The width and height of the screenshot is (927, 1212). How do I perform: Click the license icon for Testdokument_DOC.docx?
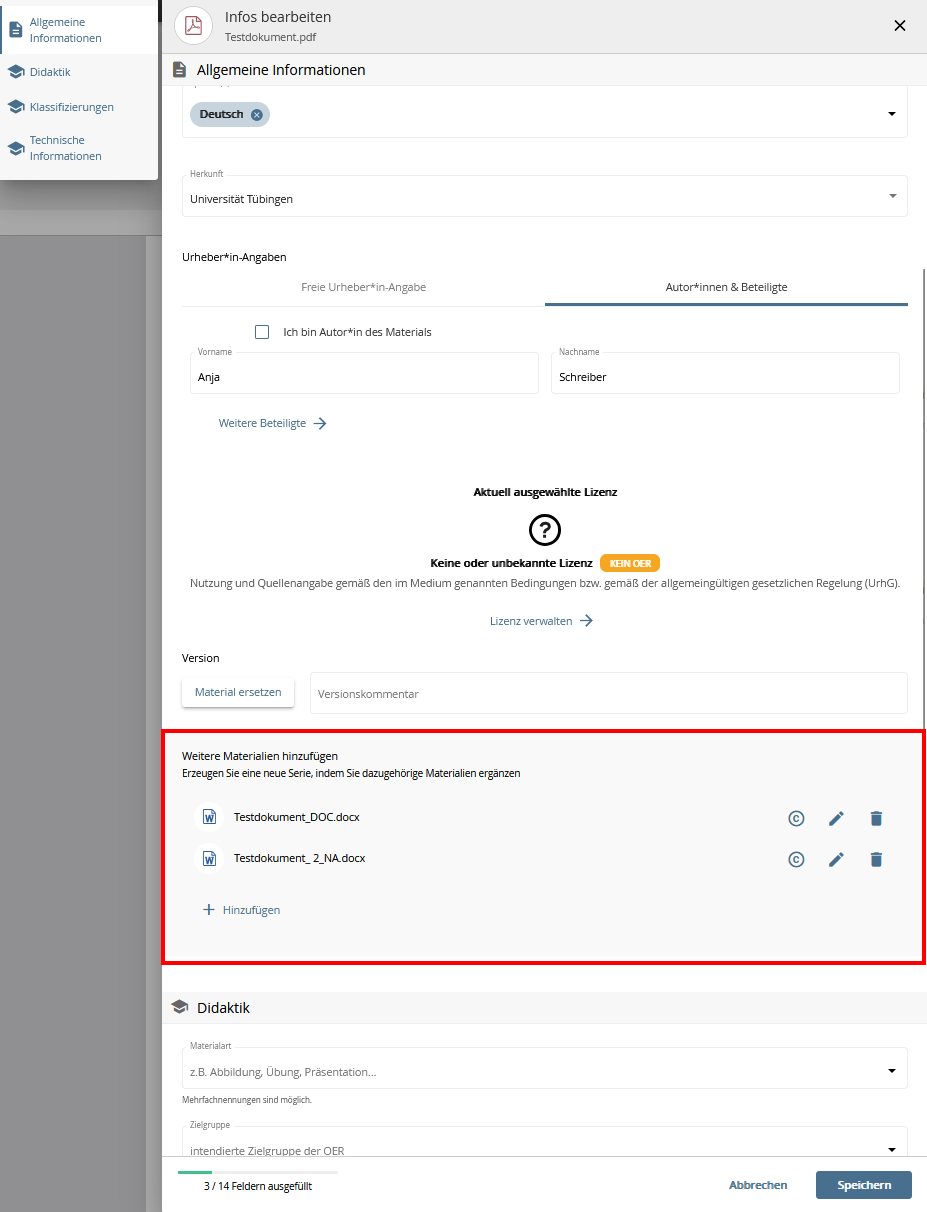tap(796, 818)
